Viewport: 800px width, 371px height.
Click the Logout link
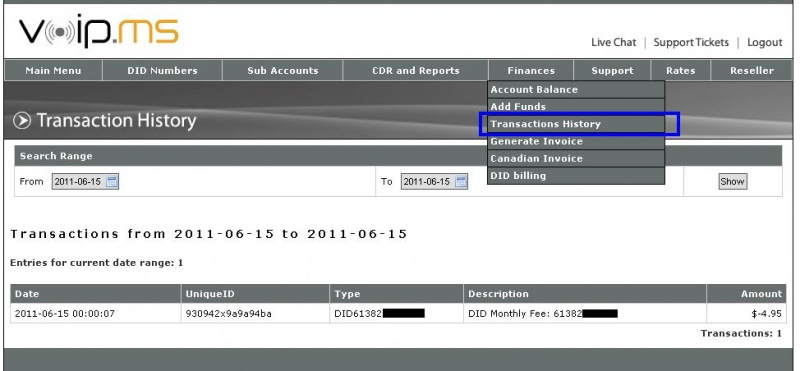point(764,42)
